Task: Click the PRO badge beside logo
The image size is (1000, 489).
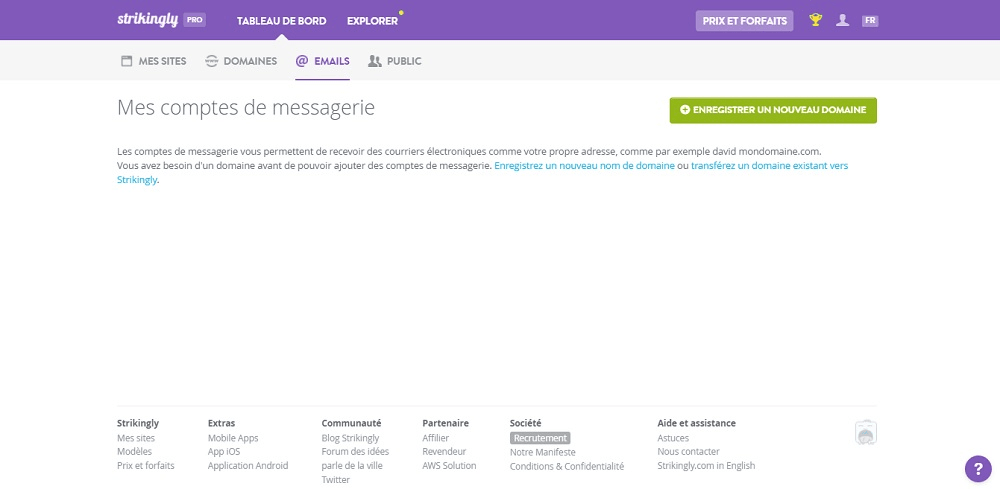Action: tap(195, 20)
